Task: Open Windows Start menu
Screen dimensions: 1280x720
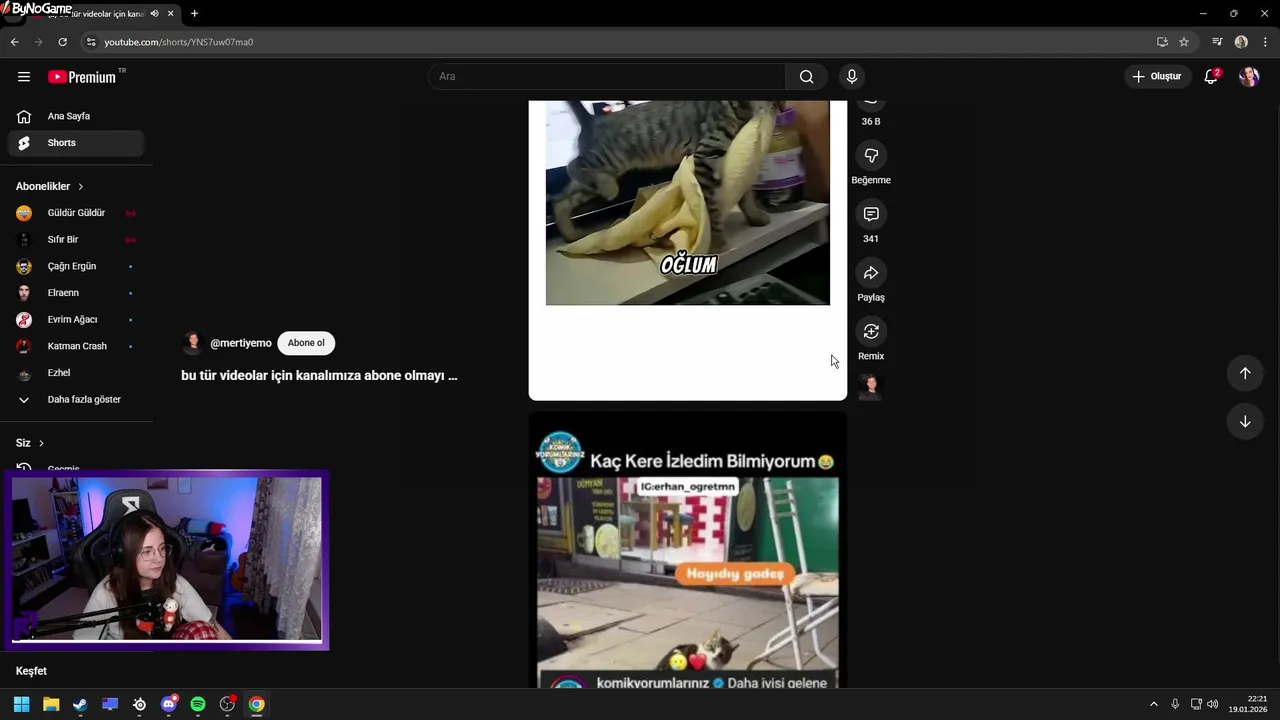Action: tap(21, 704)
